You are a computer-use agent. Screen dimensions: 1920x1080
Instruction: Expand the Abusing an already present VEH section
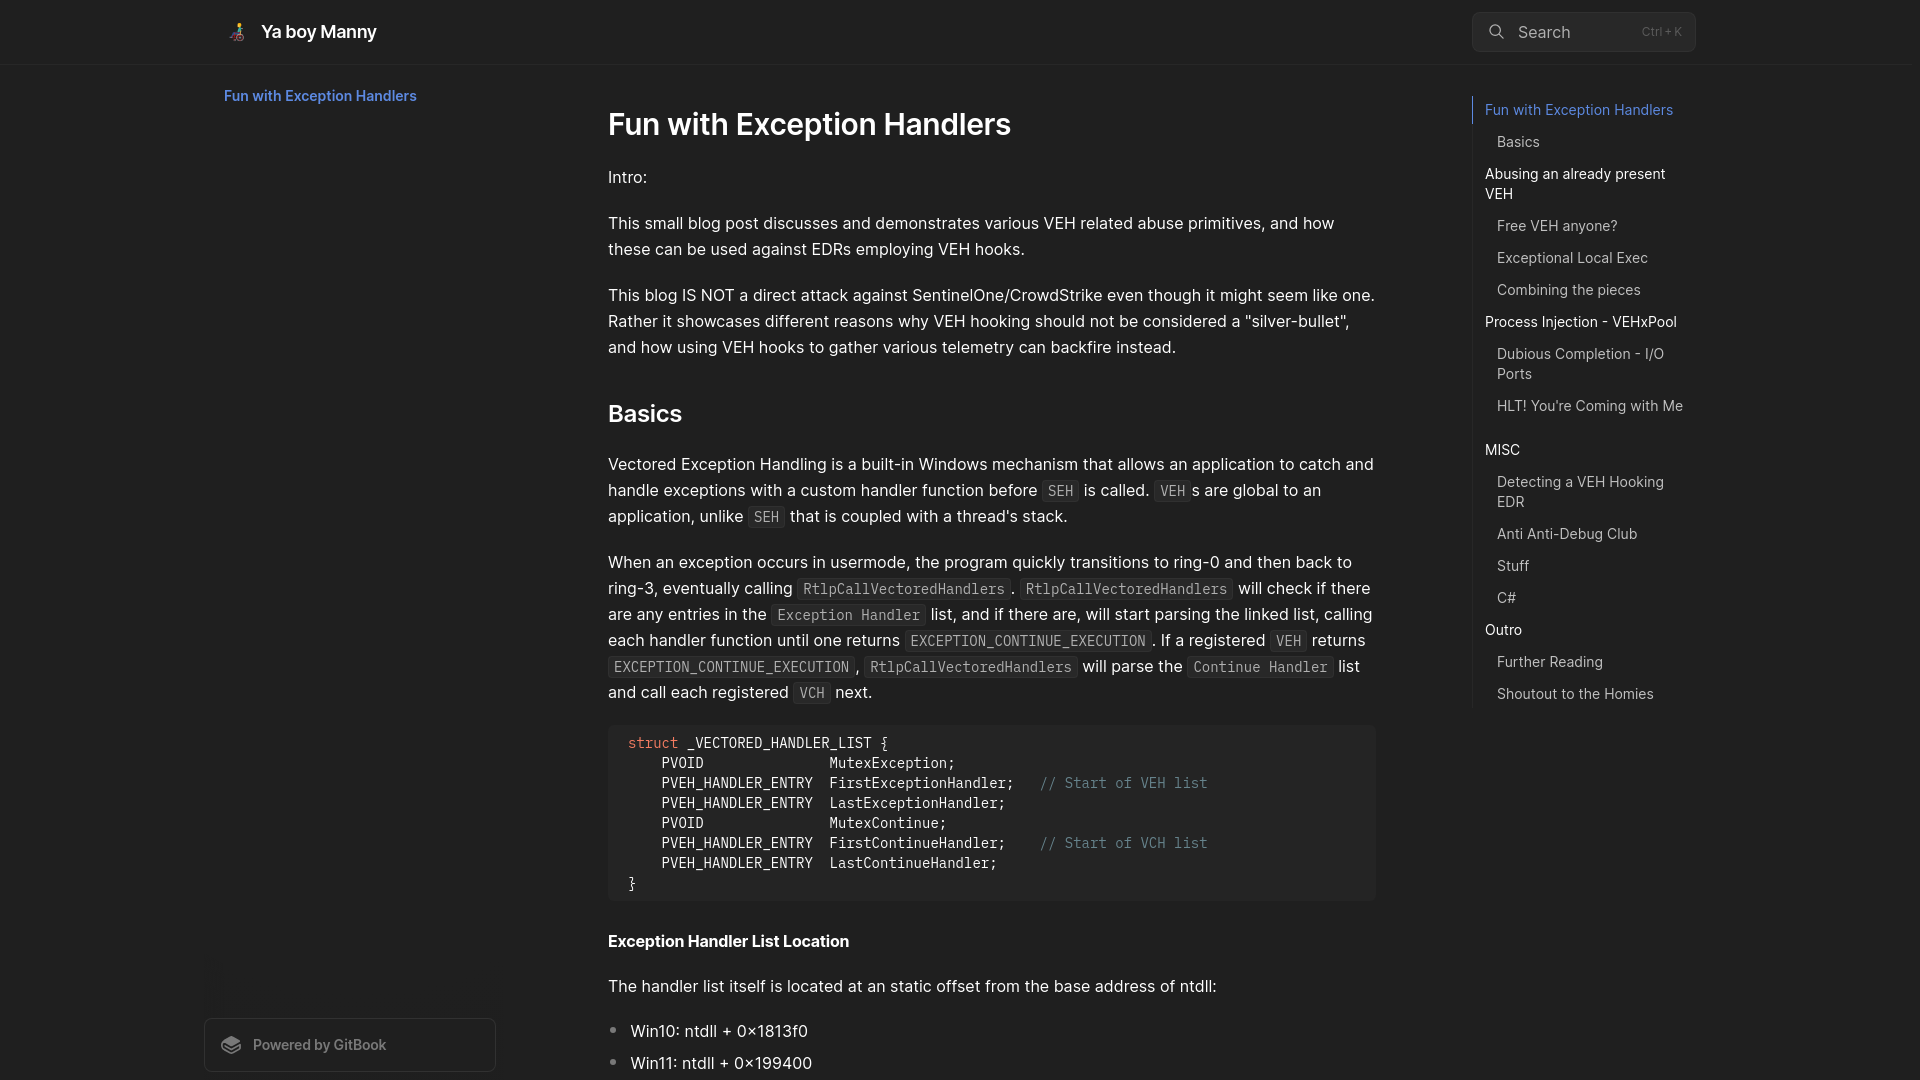1573,183
